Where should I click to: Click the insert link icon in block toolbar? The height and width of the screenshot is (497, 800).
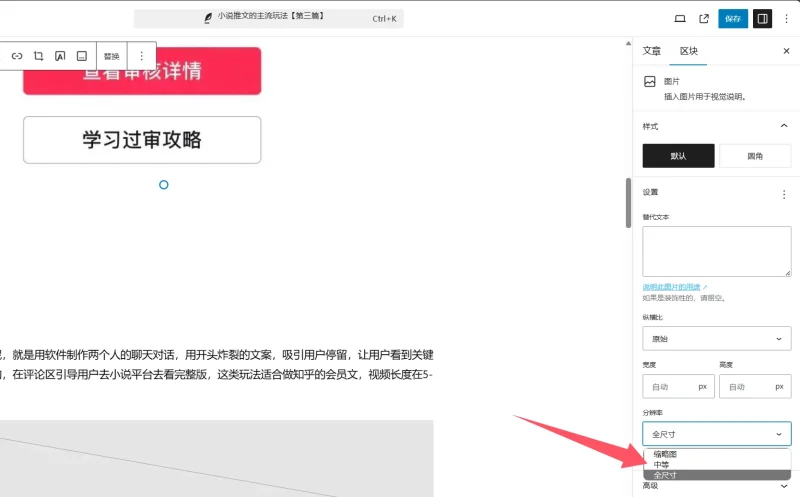pos(17,56)
